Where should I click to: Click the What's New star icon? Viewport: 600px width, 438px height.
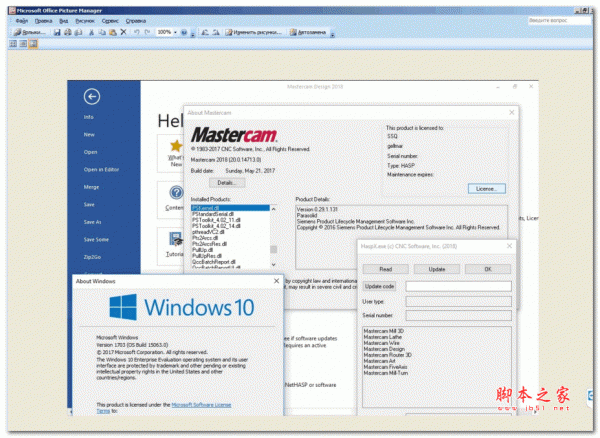[177, 147]
